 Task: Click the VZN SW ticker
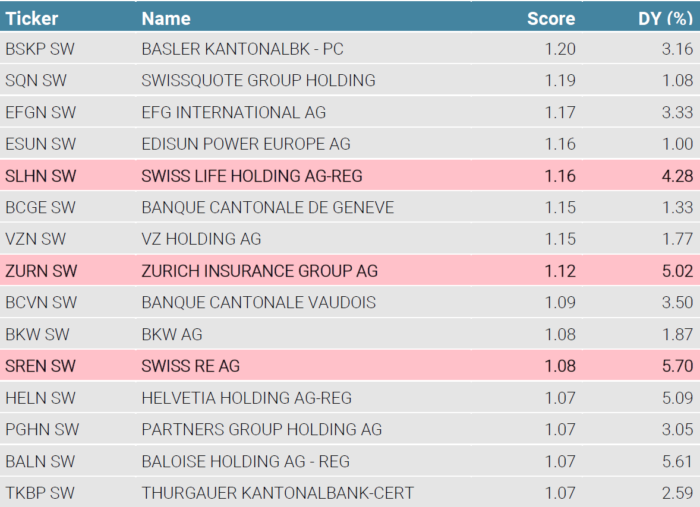pos(36,239)
